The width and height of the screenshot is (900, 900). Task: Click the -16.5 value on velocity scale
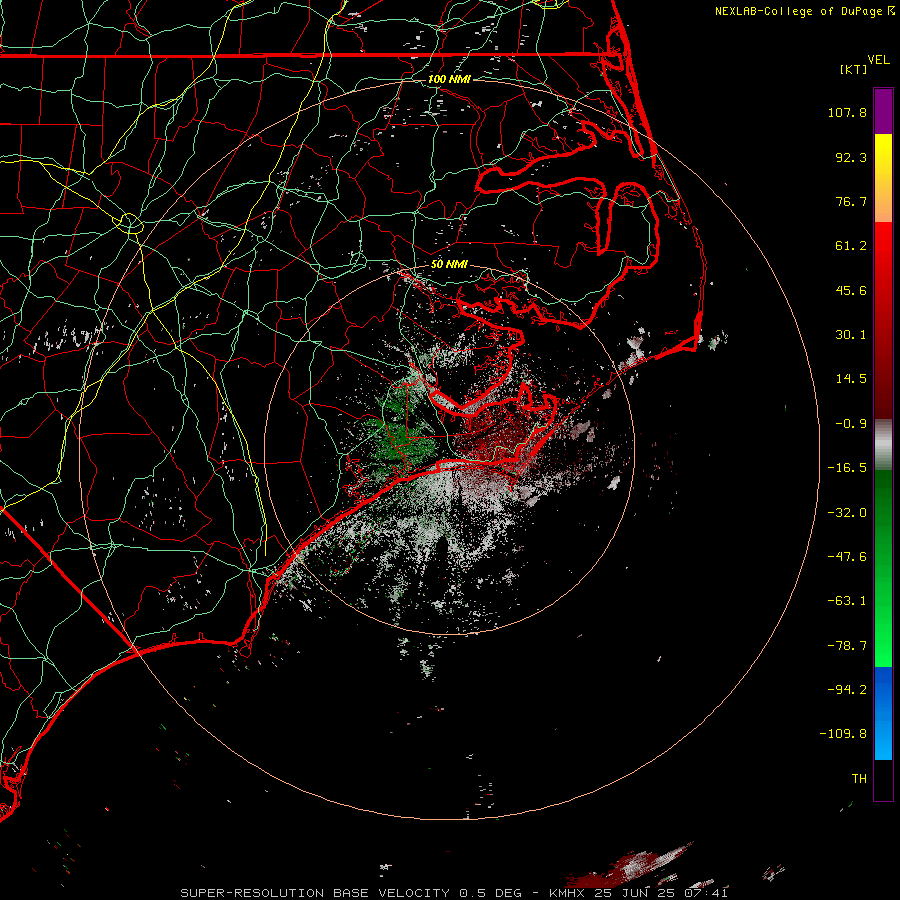click(x=847, y=468)
